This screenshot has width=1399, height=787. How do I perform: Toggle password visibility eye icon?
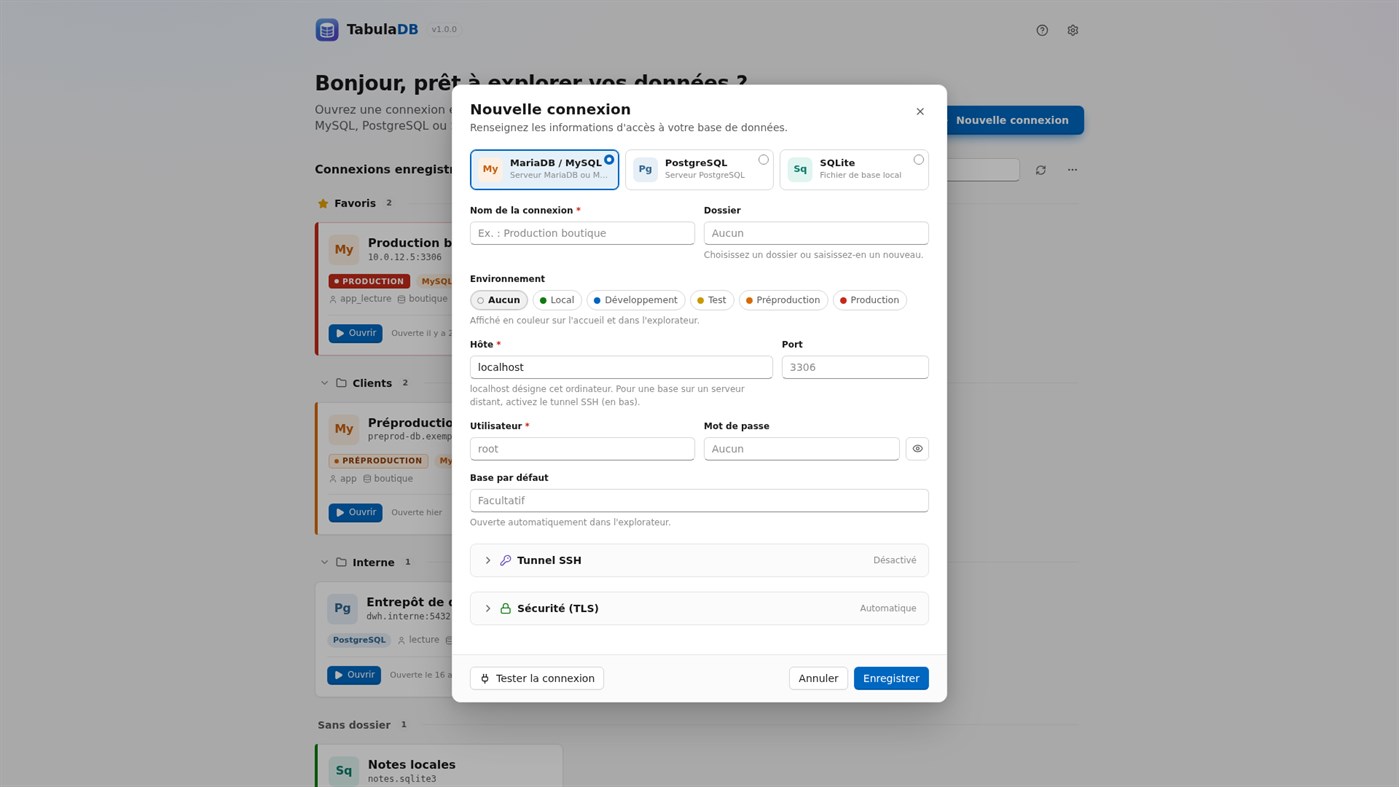tap(917, 449)
